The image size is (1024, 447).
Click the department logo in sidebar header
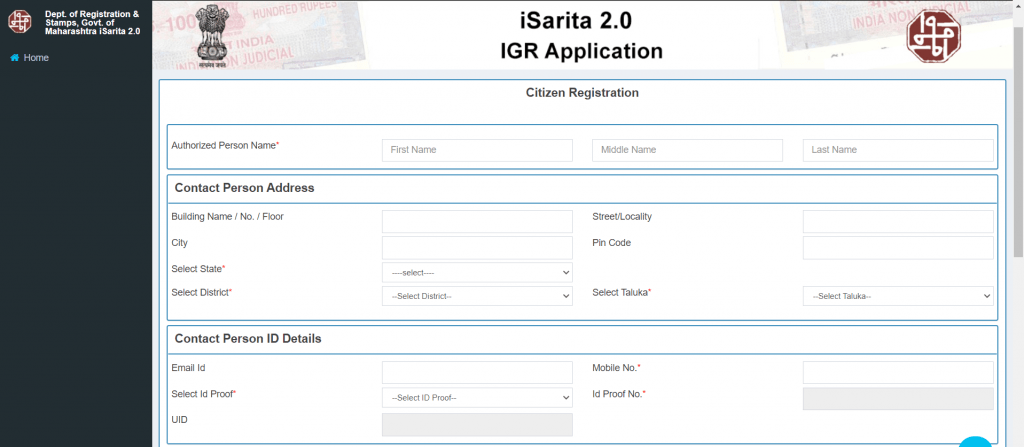(20, 22)
